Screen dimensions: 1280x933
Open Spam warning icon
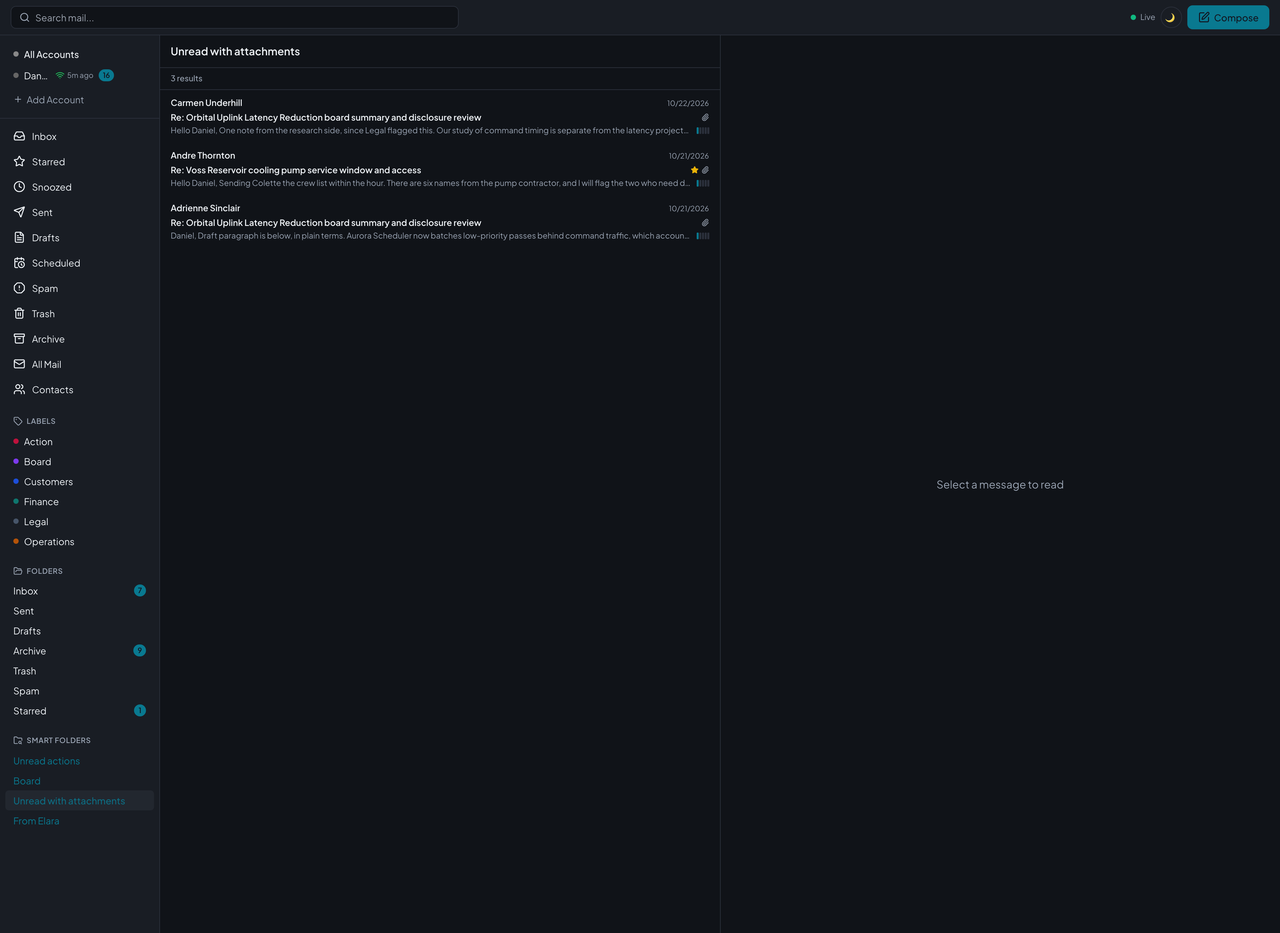[x=19, y=288]
